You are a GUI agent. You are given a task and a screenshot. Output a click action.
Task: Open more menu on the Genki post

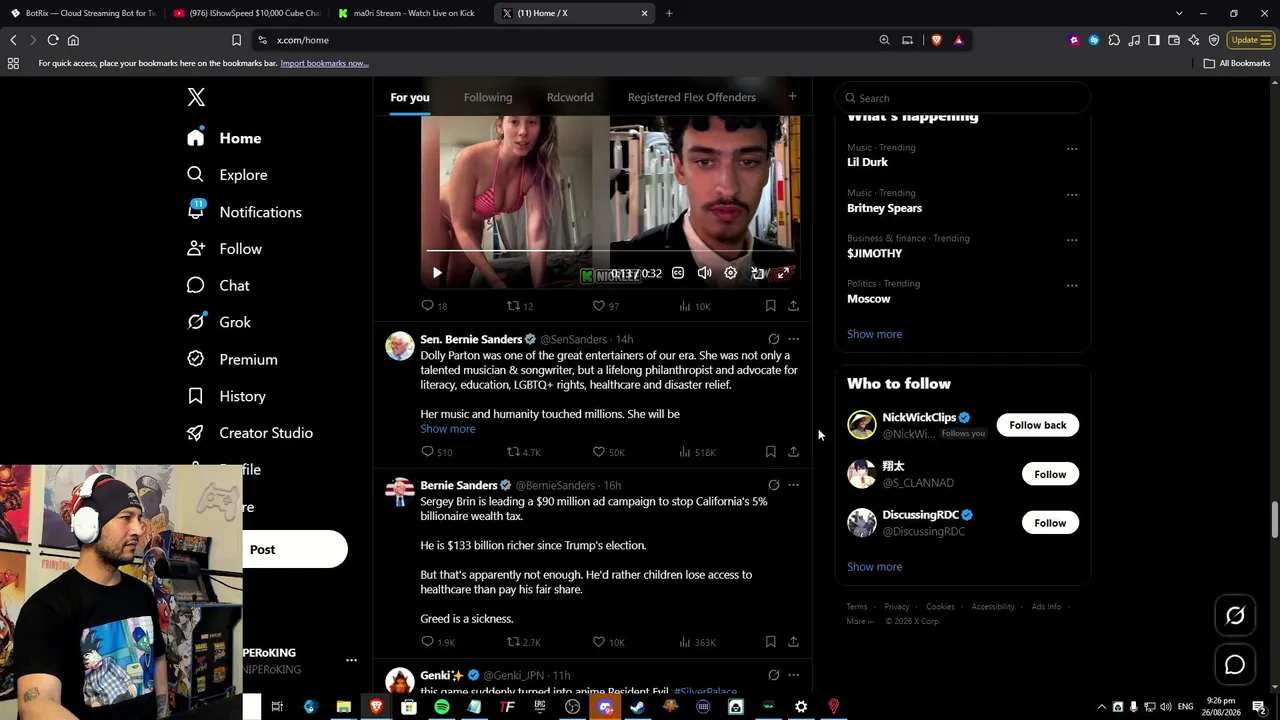click(793, 675)
